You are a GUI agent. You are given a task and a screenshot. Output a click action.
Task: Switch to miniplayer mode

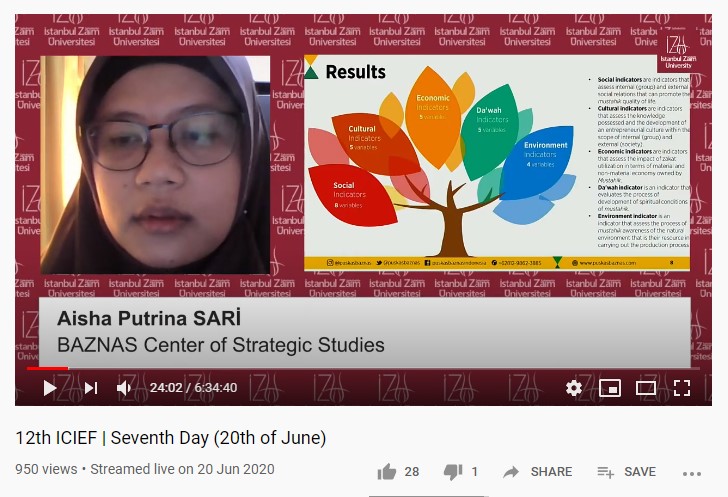coord(609,388)
